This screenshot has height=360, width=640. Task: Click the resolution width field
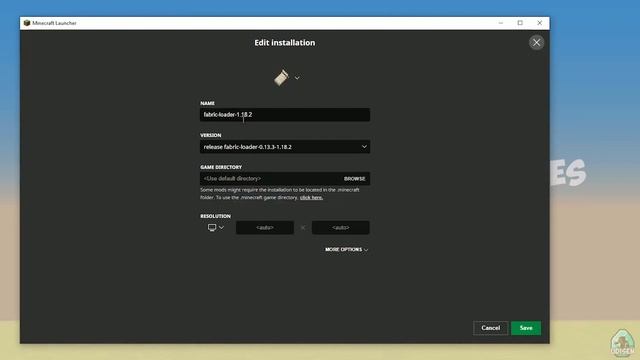(x=265, y=228)
